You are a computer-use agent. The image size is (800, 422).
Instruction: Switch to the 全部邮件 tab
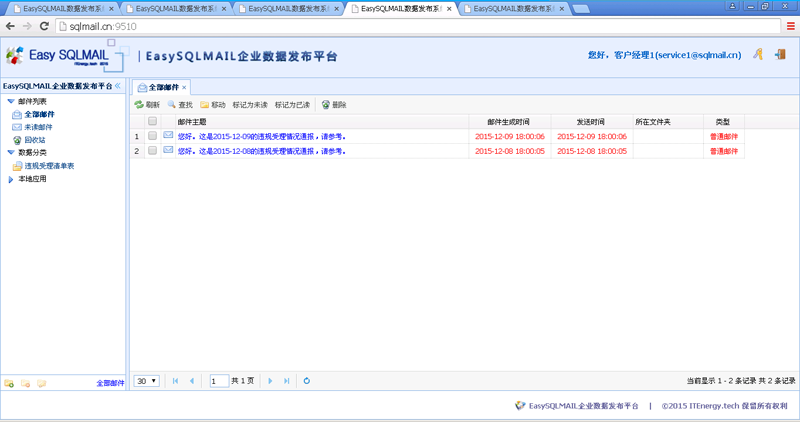162,87
